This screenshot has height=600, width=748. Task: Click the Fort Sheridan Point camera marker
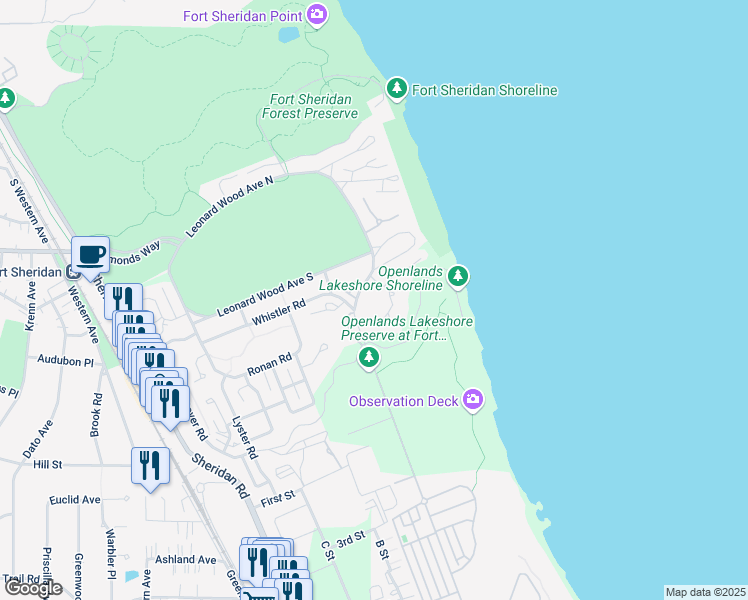317,15
